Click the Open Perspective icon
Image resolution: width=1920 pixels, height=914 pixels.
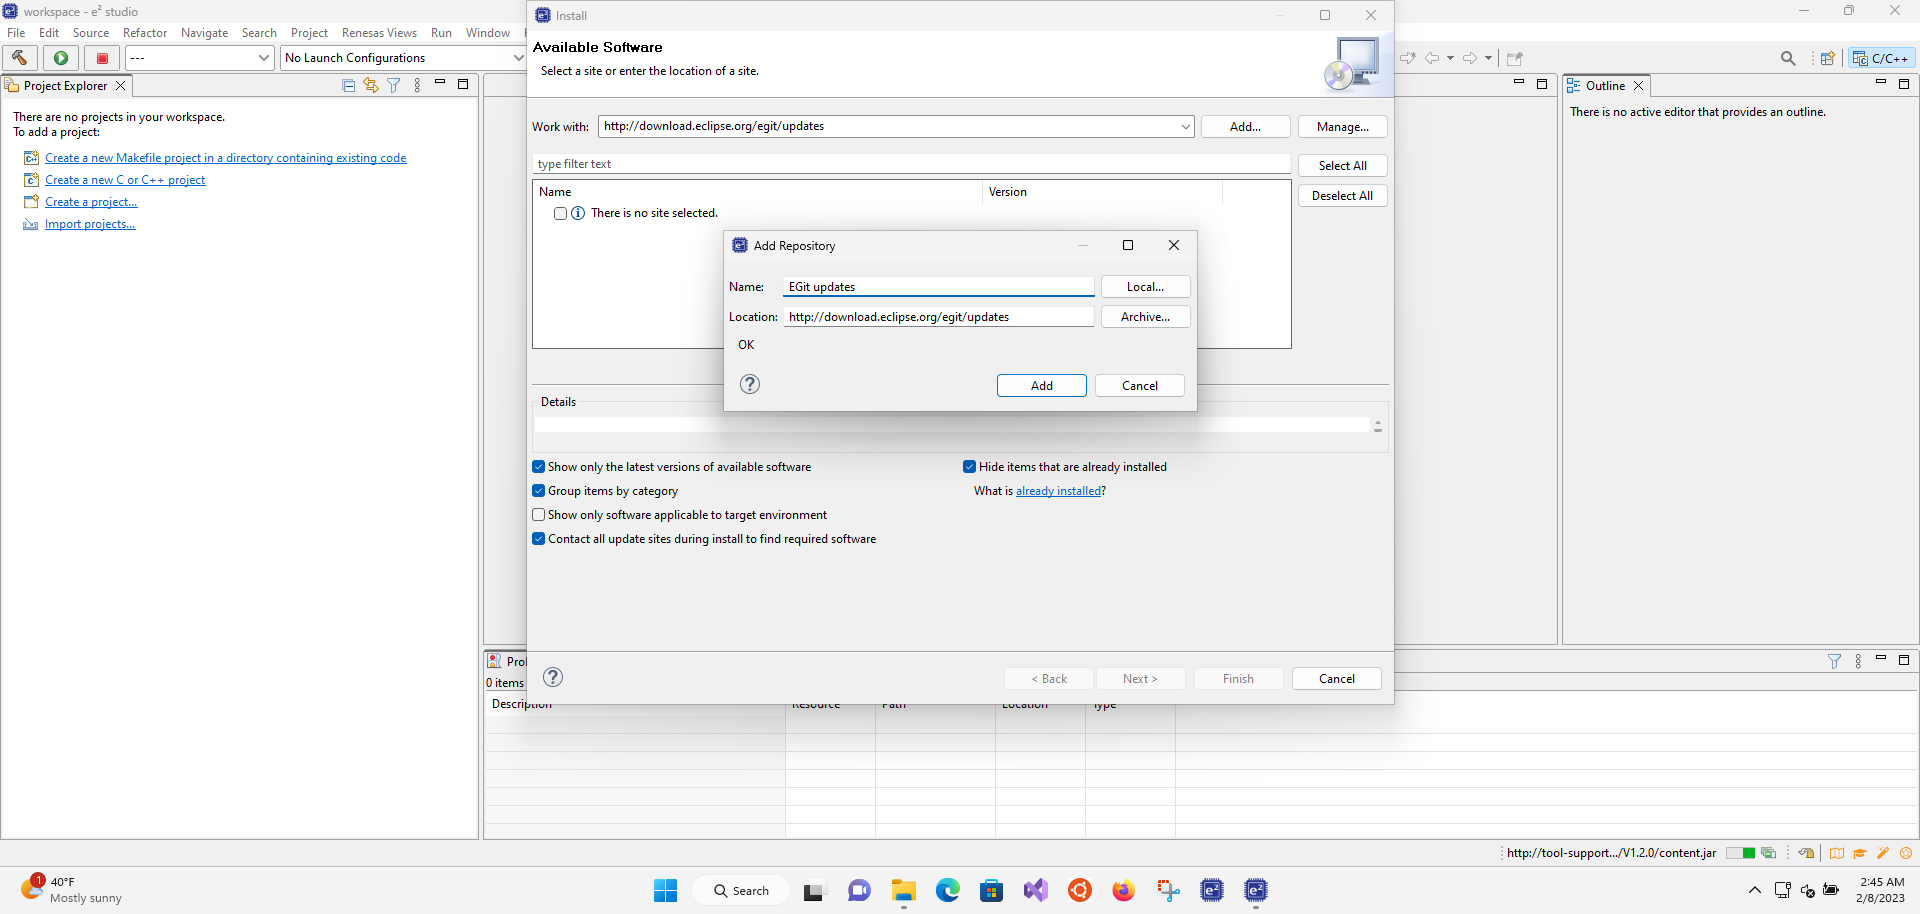click(x=1827, y=58)
